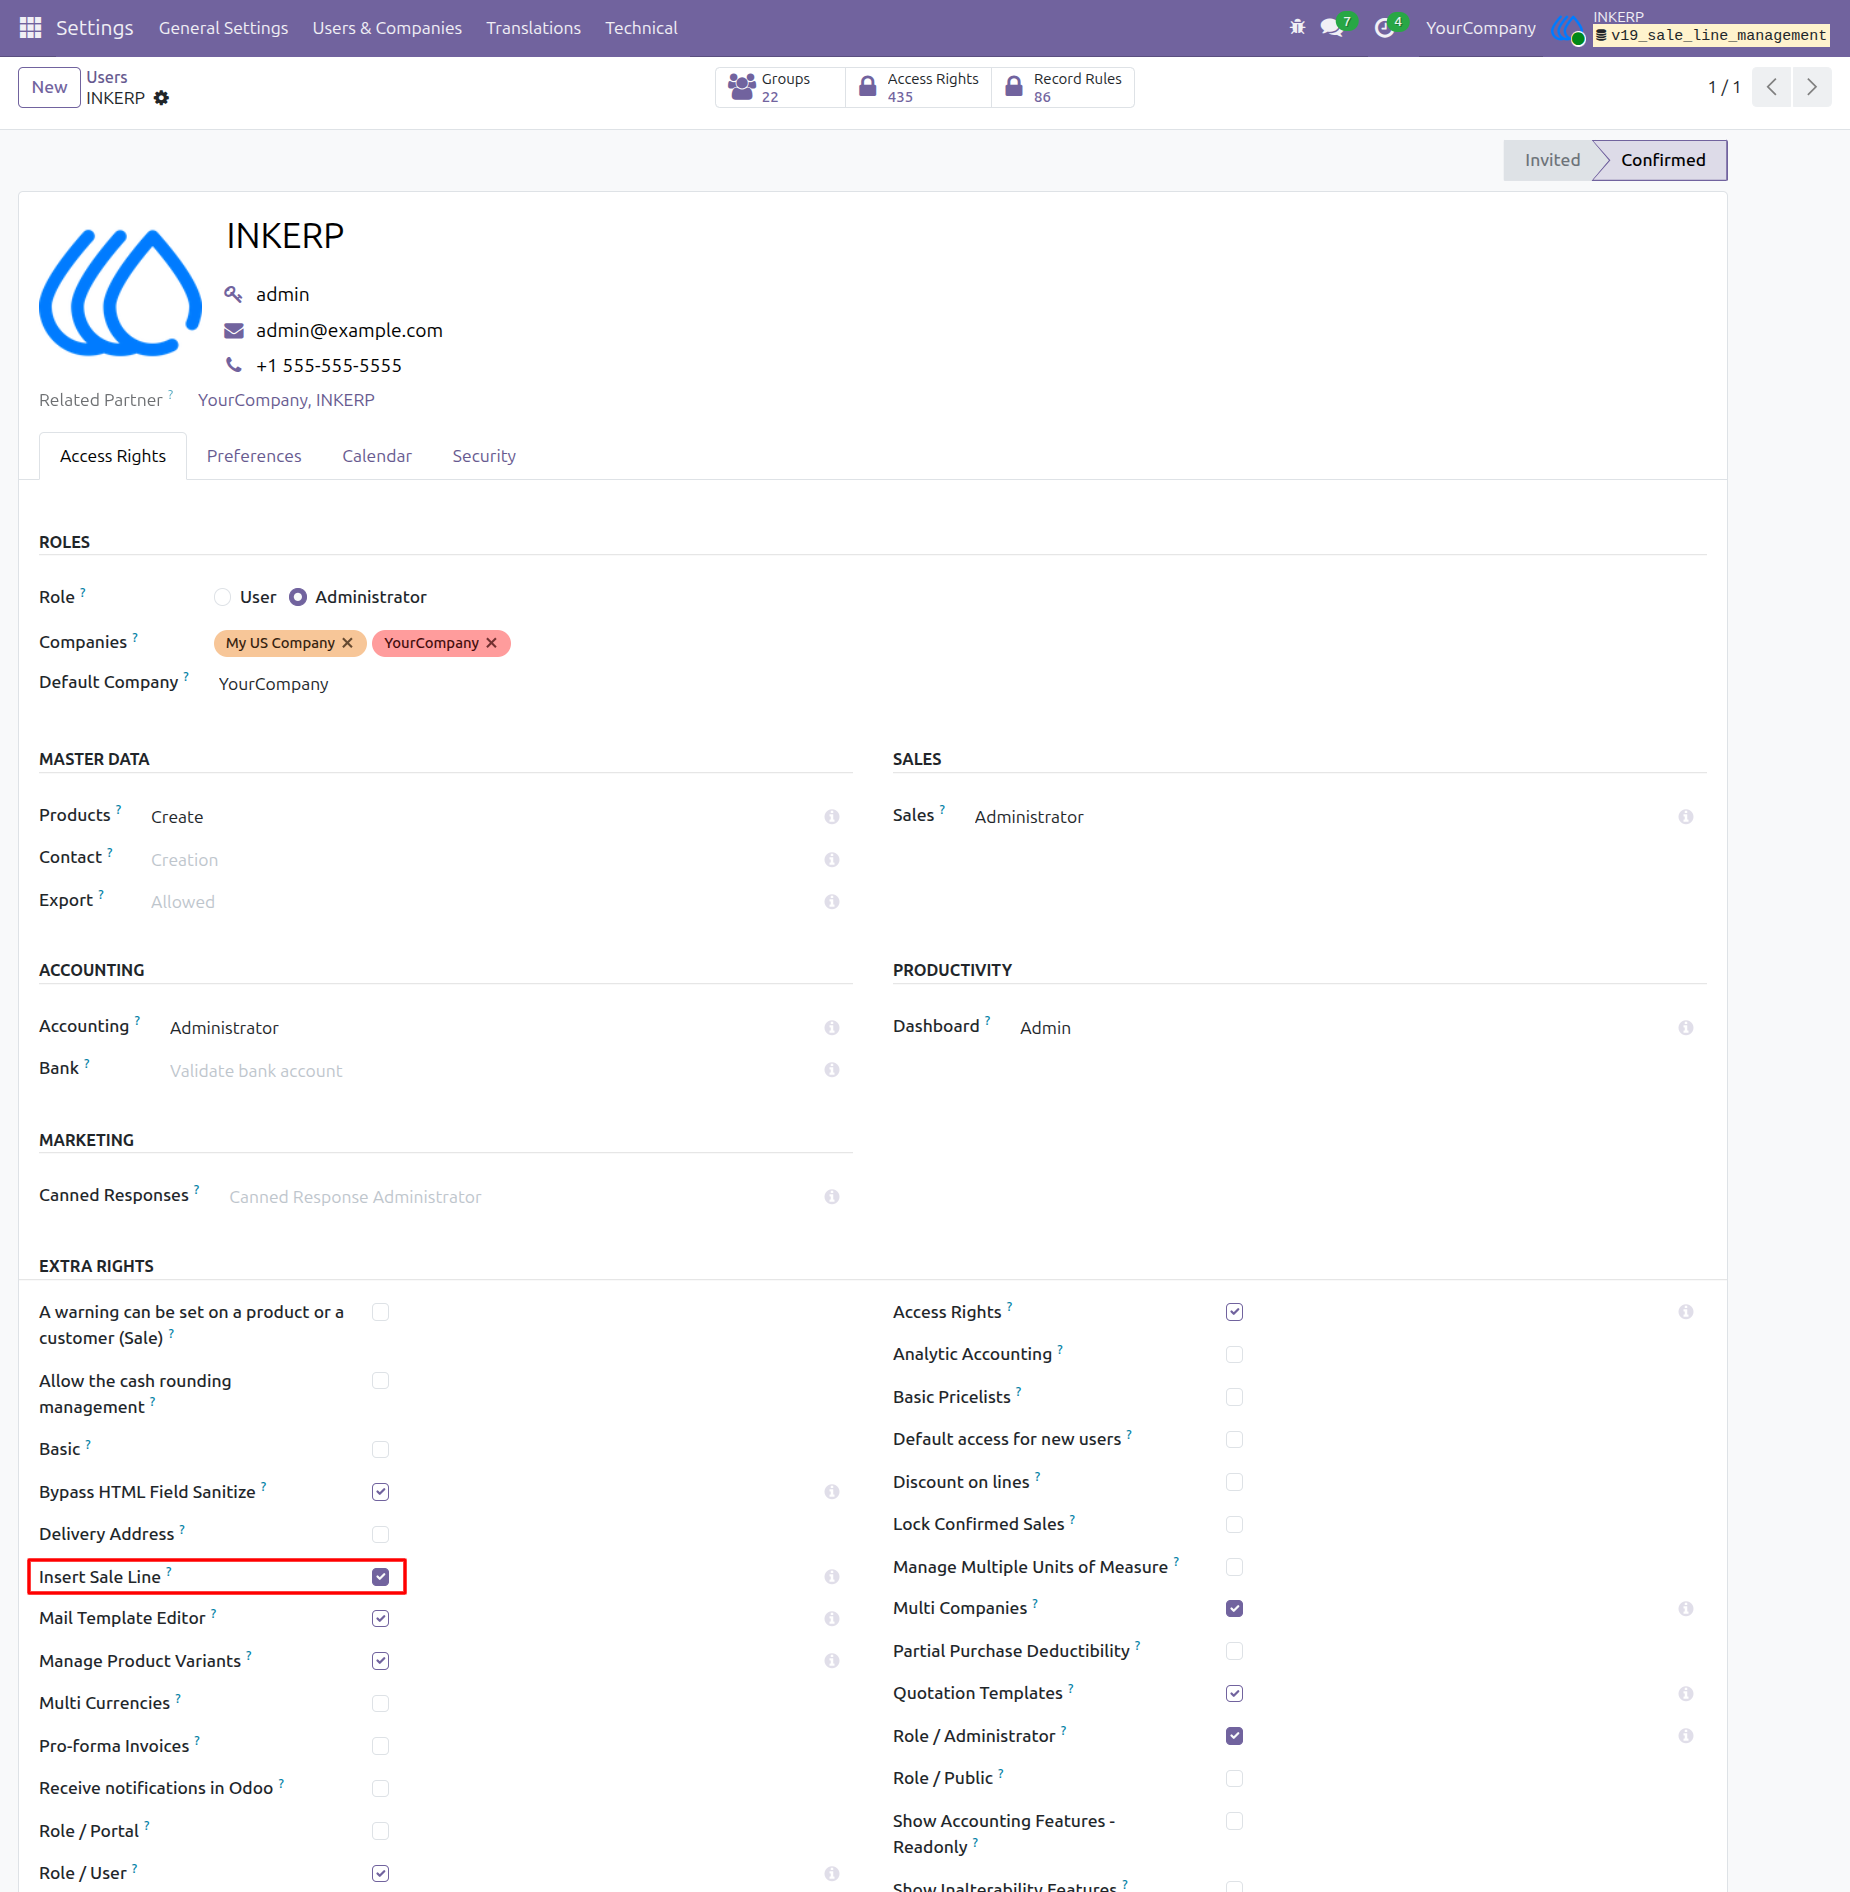The image size is (1850, 1892).
Task: Switch to the Calendar tab
Action: point(377,456)
